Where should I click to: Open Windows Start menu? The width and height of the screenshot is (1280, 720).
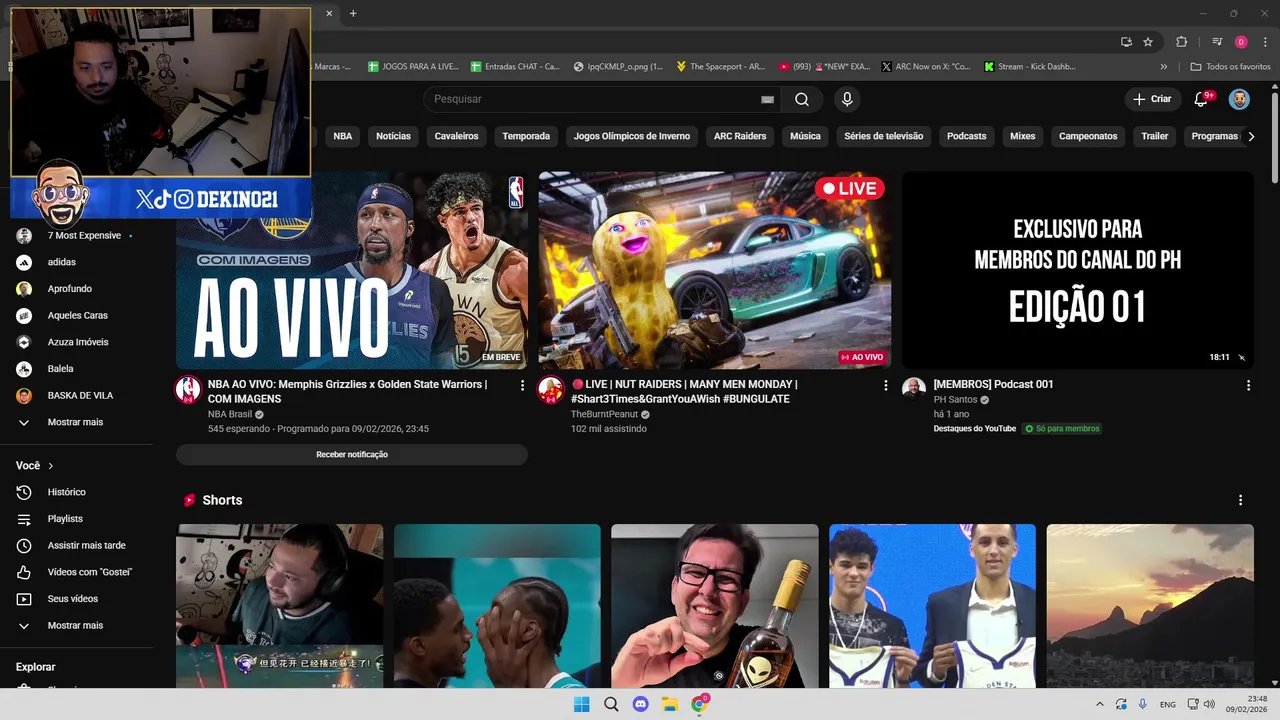point(581,704)
